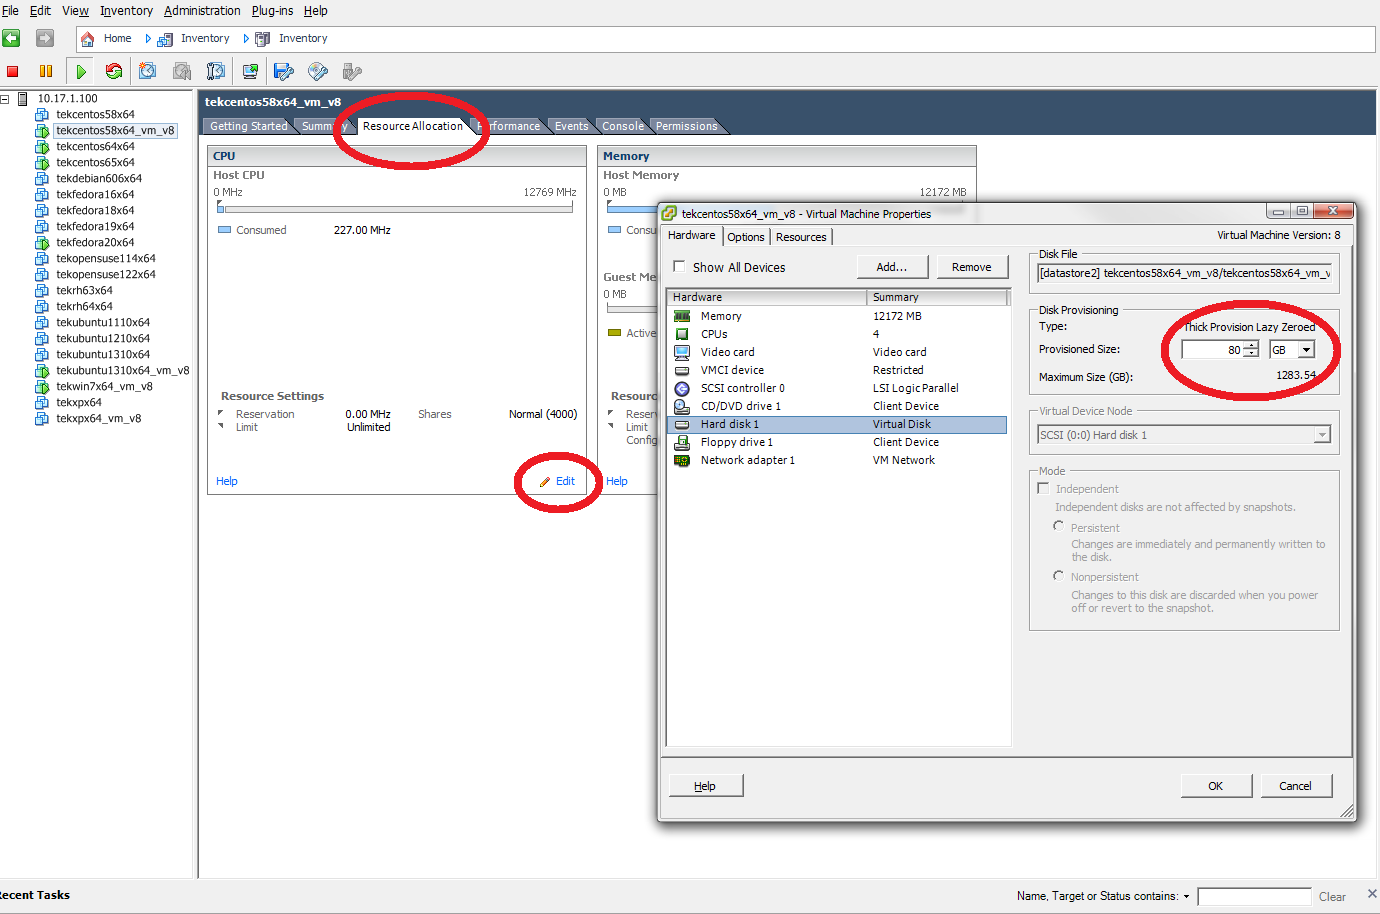Power on the VM with the green play icon

[x=81, y=71]
